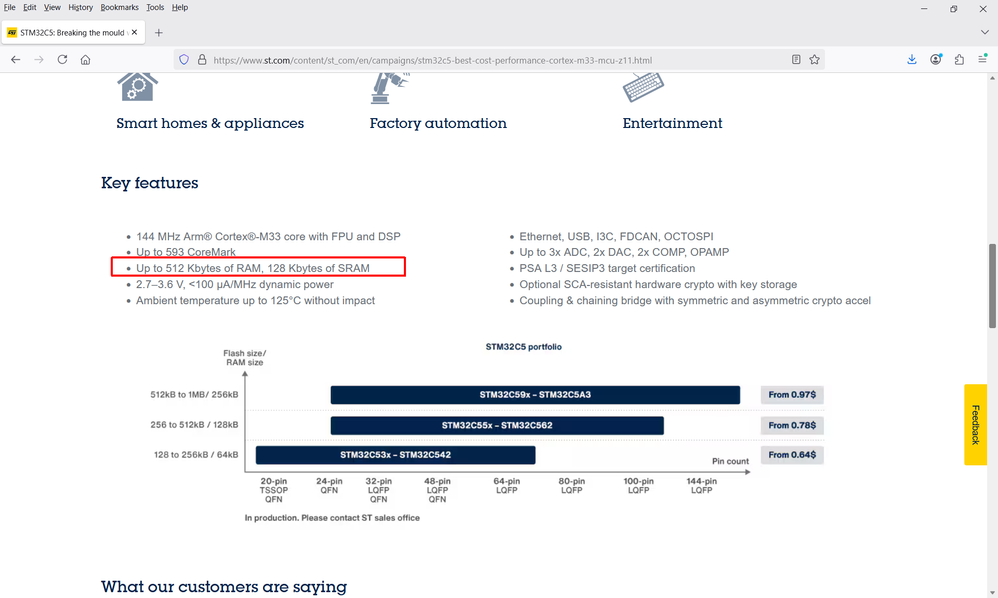Image resolution: width=998 pixels, height=598 pixels.
Task: Click the STM32C53x – STM32C542 bar
Action: coord(395,455)
